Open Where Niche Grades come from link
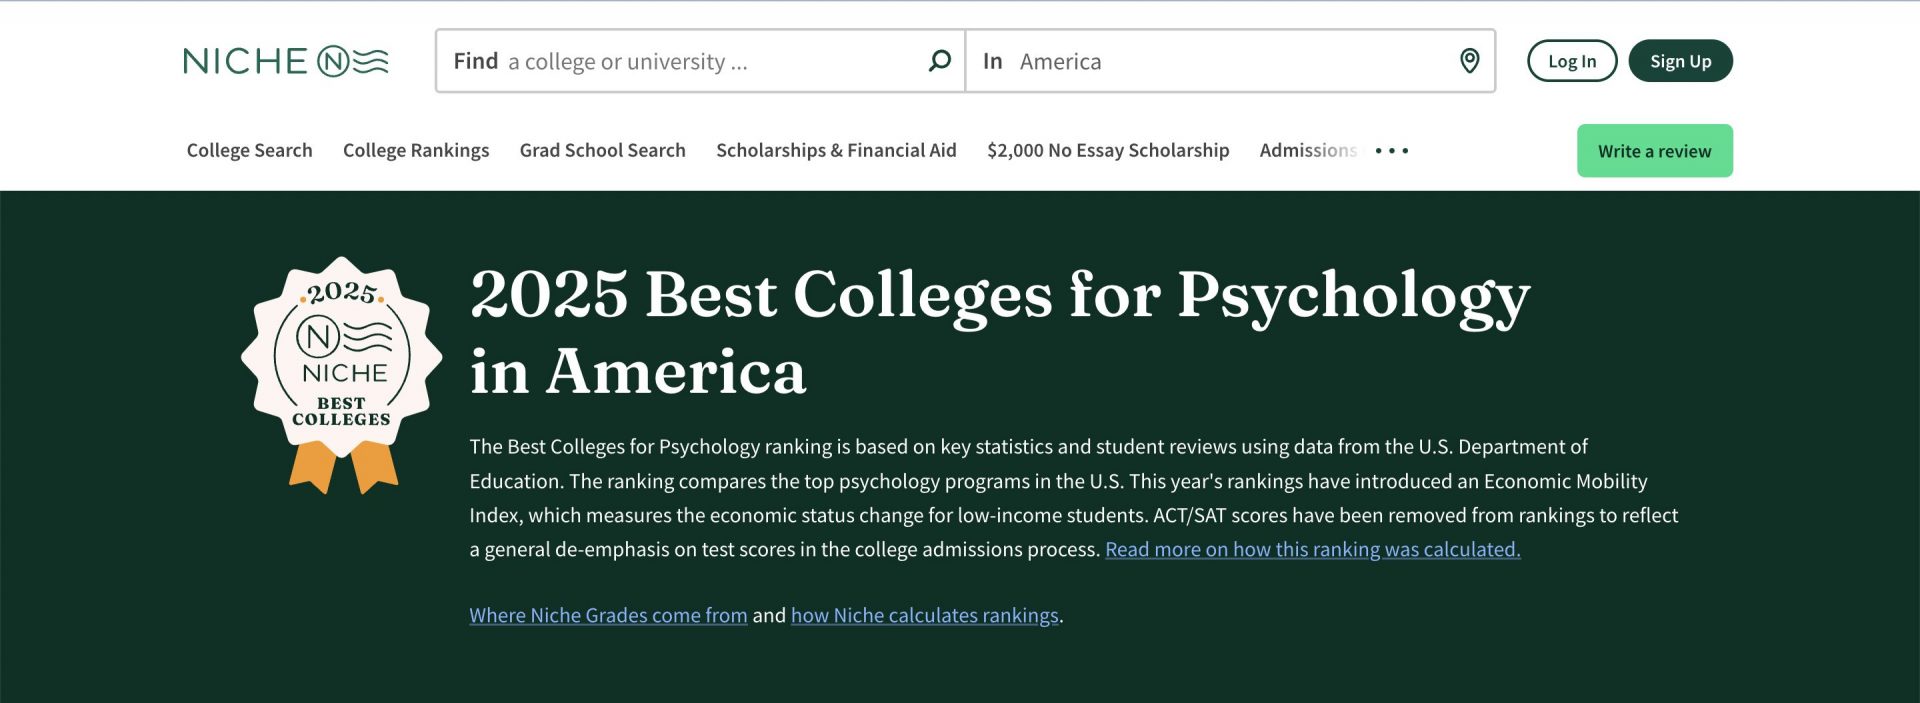1920x703 pixels. (x=608, y=615)
